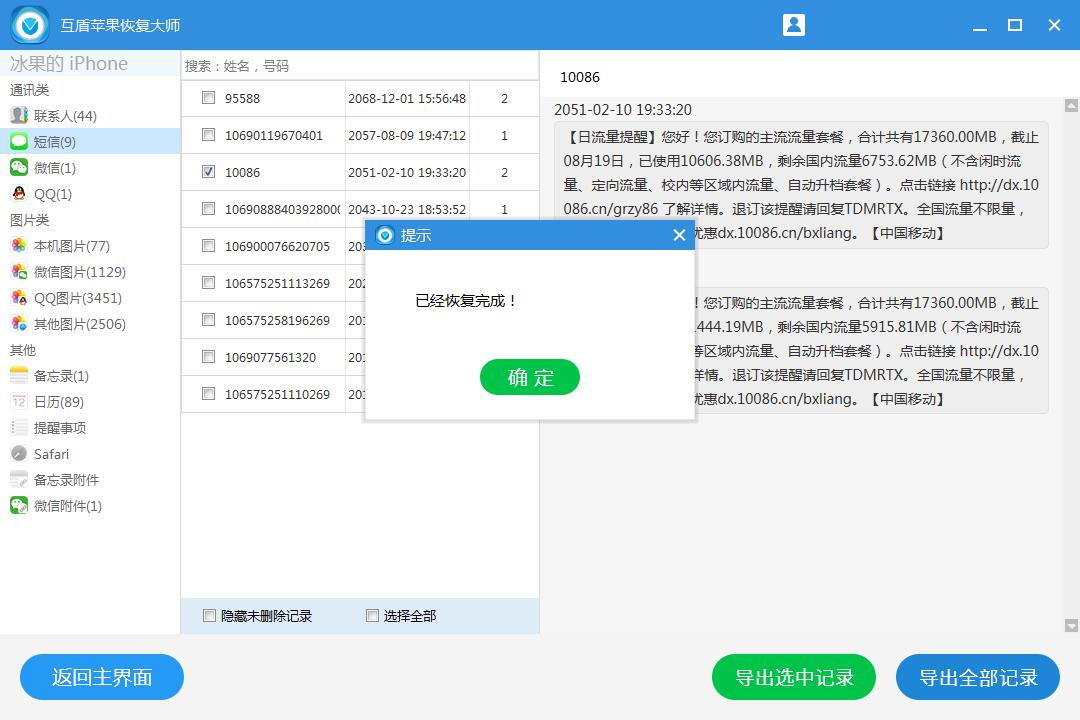Enable 选择全部 to select all records
This screenshot has height=720, width=1080.
[x=371, y=616]
